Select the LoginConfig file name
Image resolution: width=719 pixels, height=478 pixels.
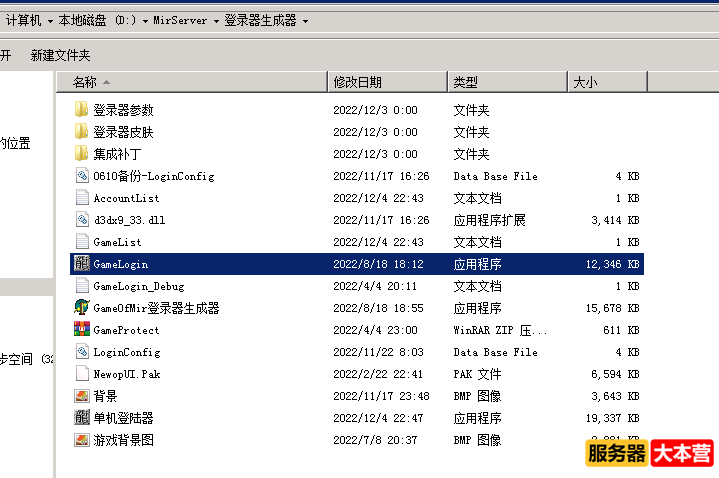point(127,352)
